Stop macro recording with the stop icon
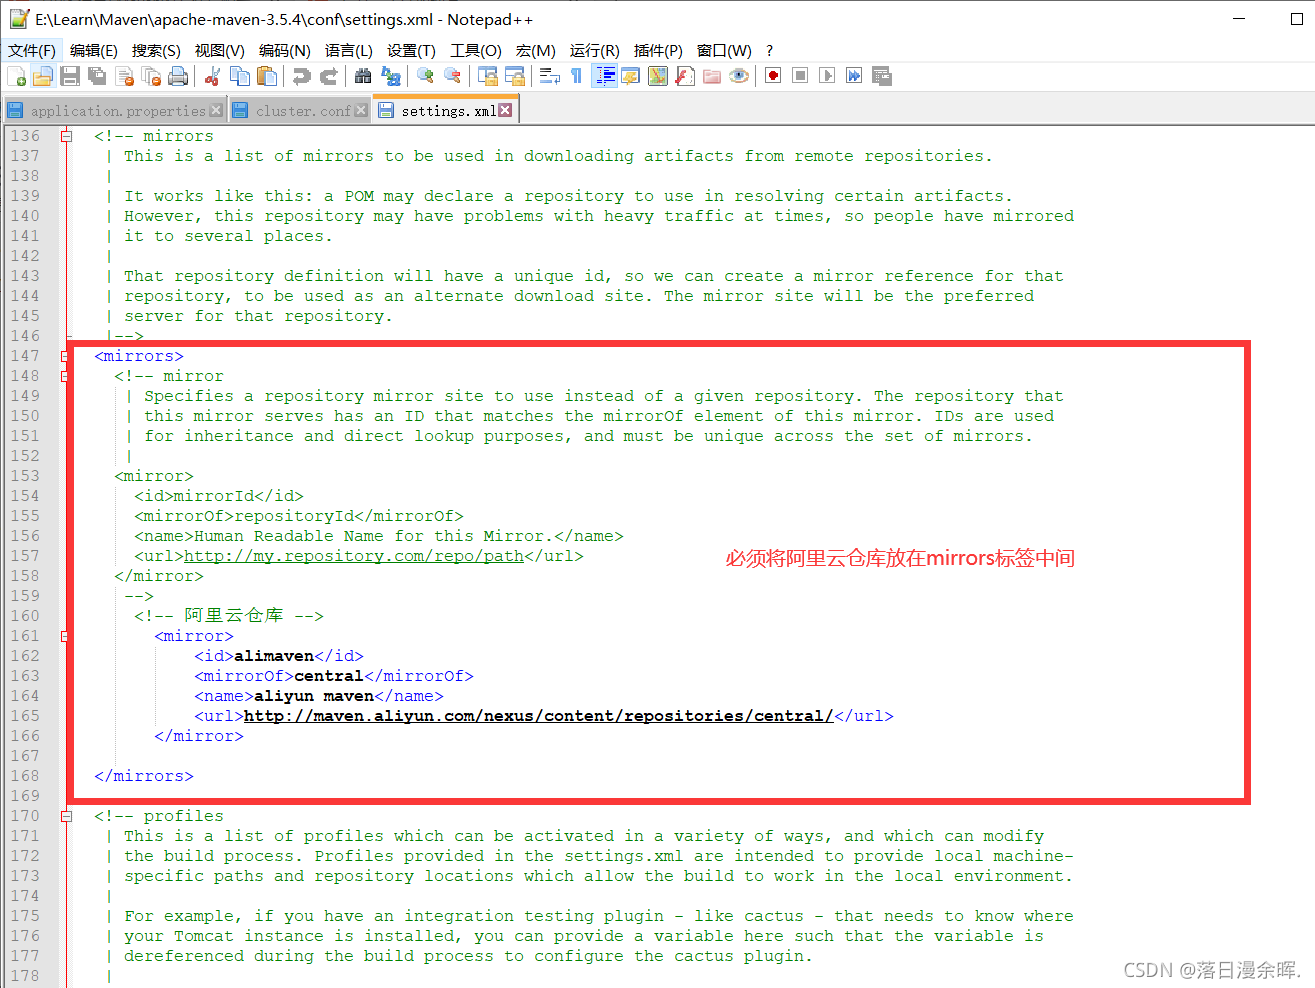This screenshot has height=988, width=1315. [x=800, y=76]
